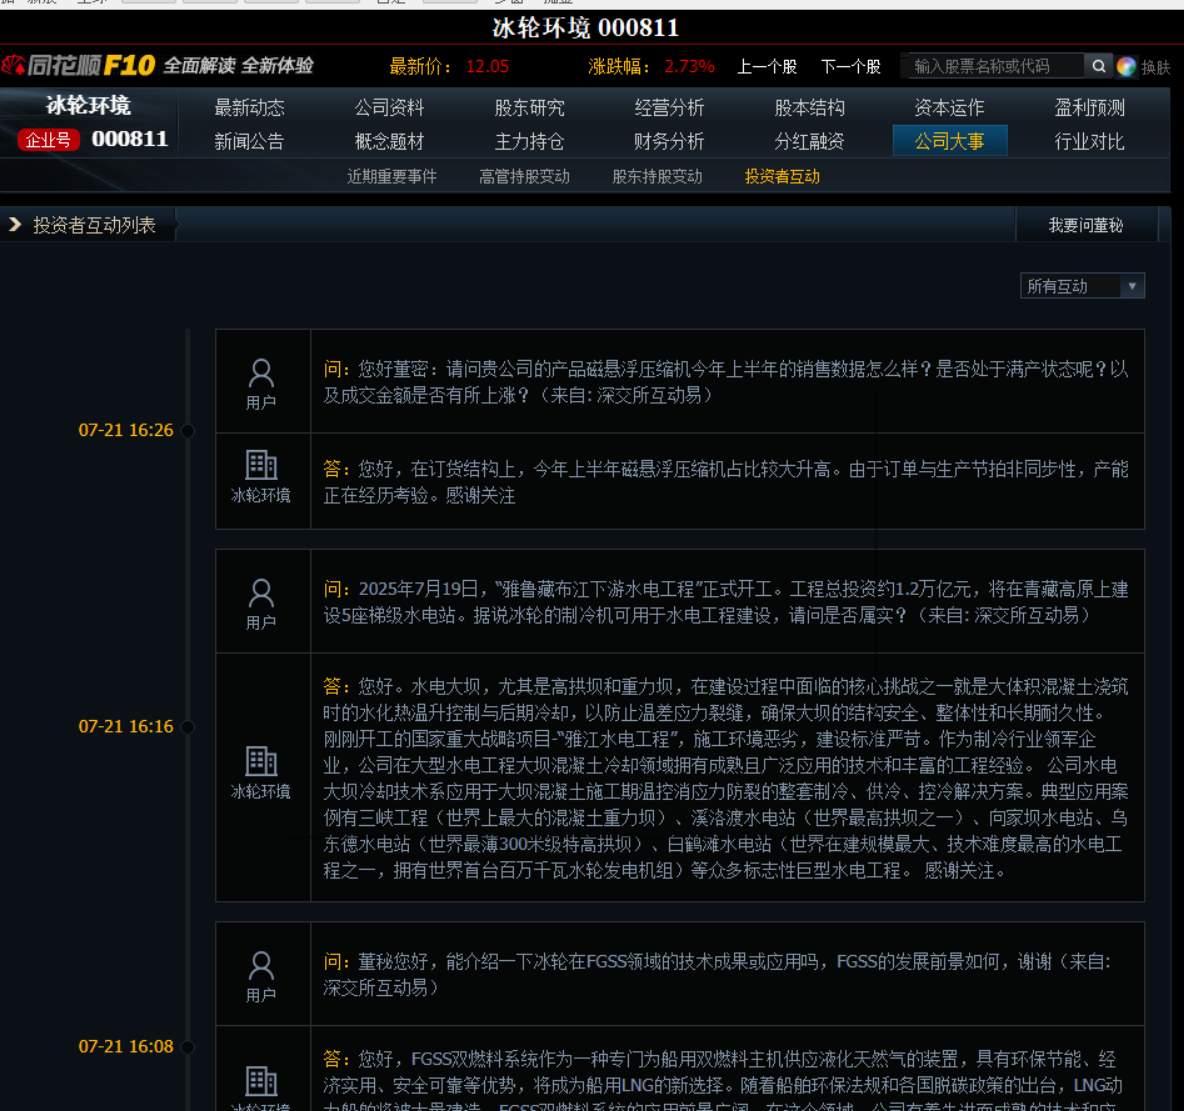Image resolution: width=1184 pixels, height=1111 pixels.
Task: Switch to 股东持股变动 sub-tab
Action: tap(657, 177)
